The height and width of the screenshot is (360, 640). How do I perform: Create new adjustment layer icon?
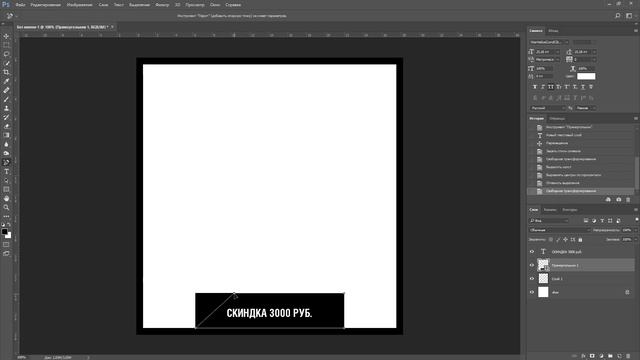point(601,356)
